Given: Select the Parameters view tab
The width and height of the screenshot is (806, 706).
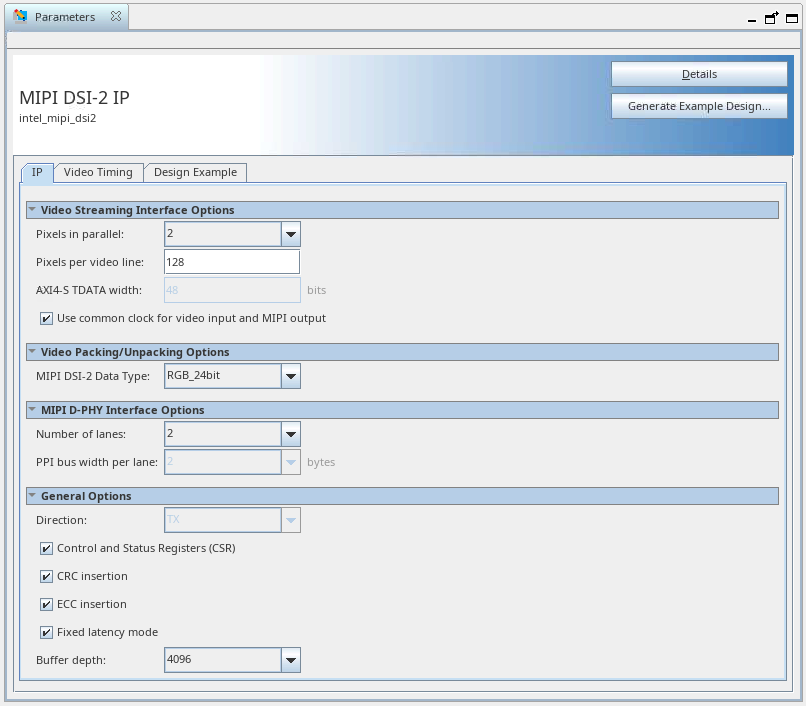Looking at the screenshot, I should tap(67, 17).
